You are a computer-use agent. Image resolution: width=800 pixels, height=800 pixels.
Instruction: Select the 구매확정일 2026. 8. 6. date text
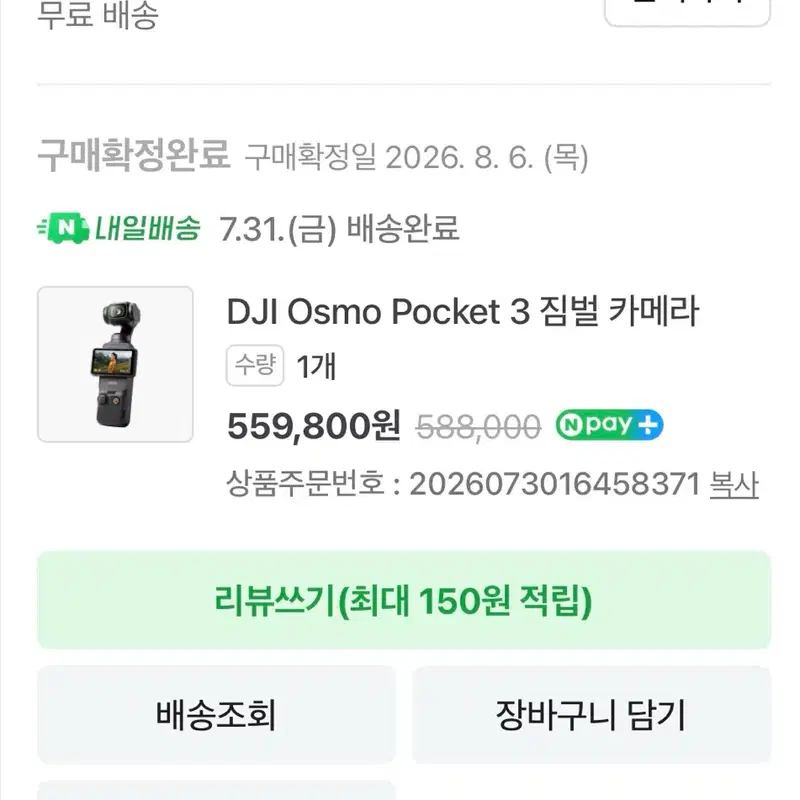416,157
